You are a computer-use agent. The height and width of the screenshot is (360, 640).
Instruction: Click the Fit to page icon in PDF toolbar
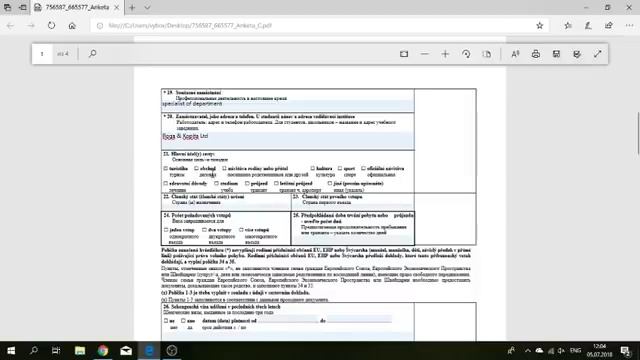(404, 54)
